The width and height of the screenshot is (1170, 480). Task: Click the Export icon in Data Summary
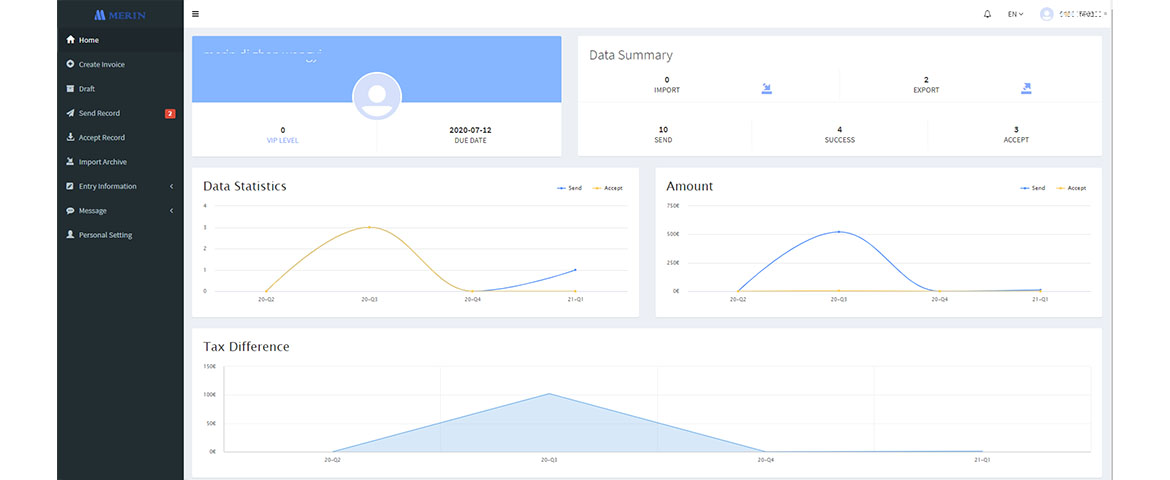1025,88
